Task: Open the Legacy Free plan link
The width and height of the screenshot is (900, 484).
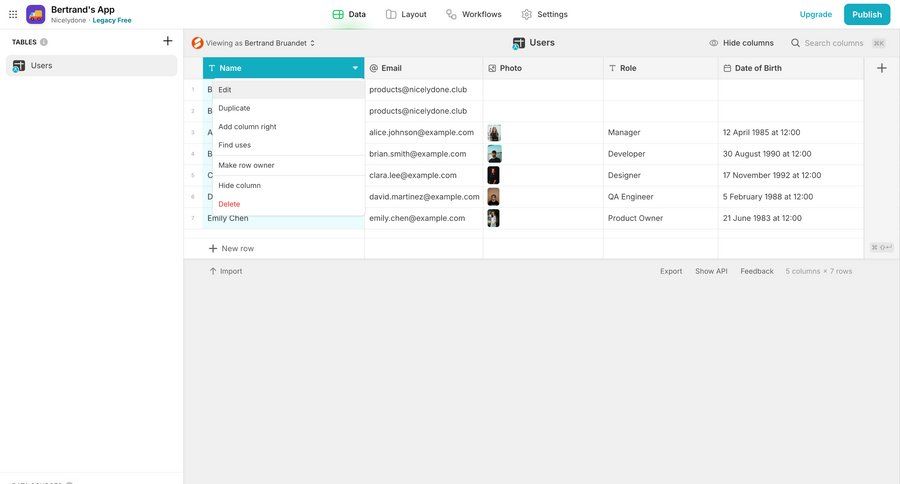Action: 112,20
